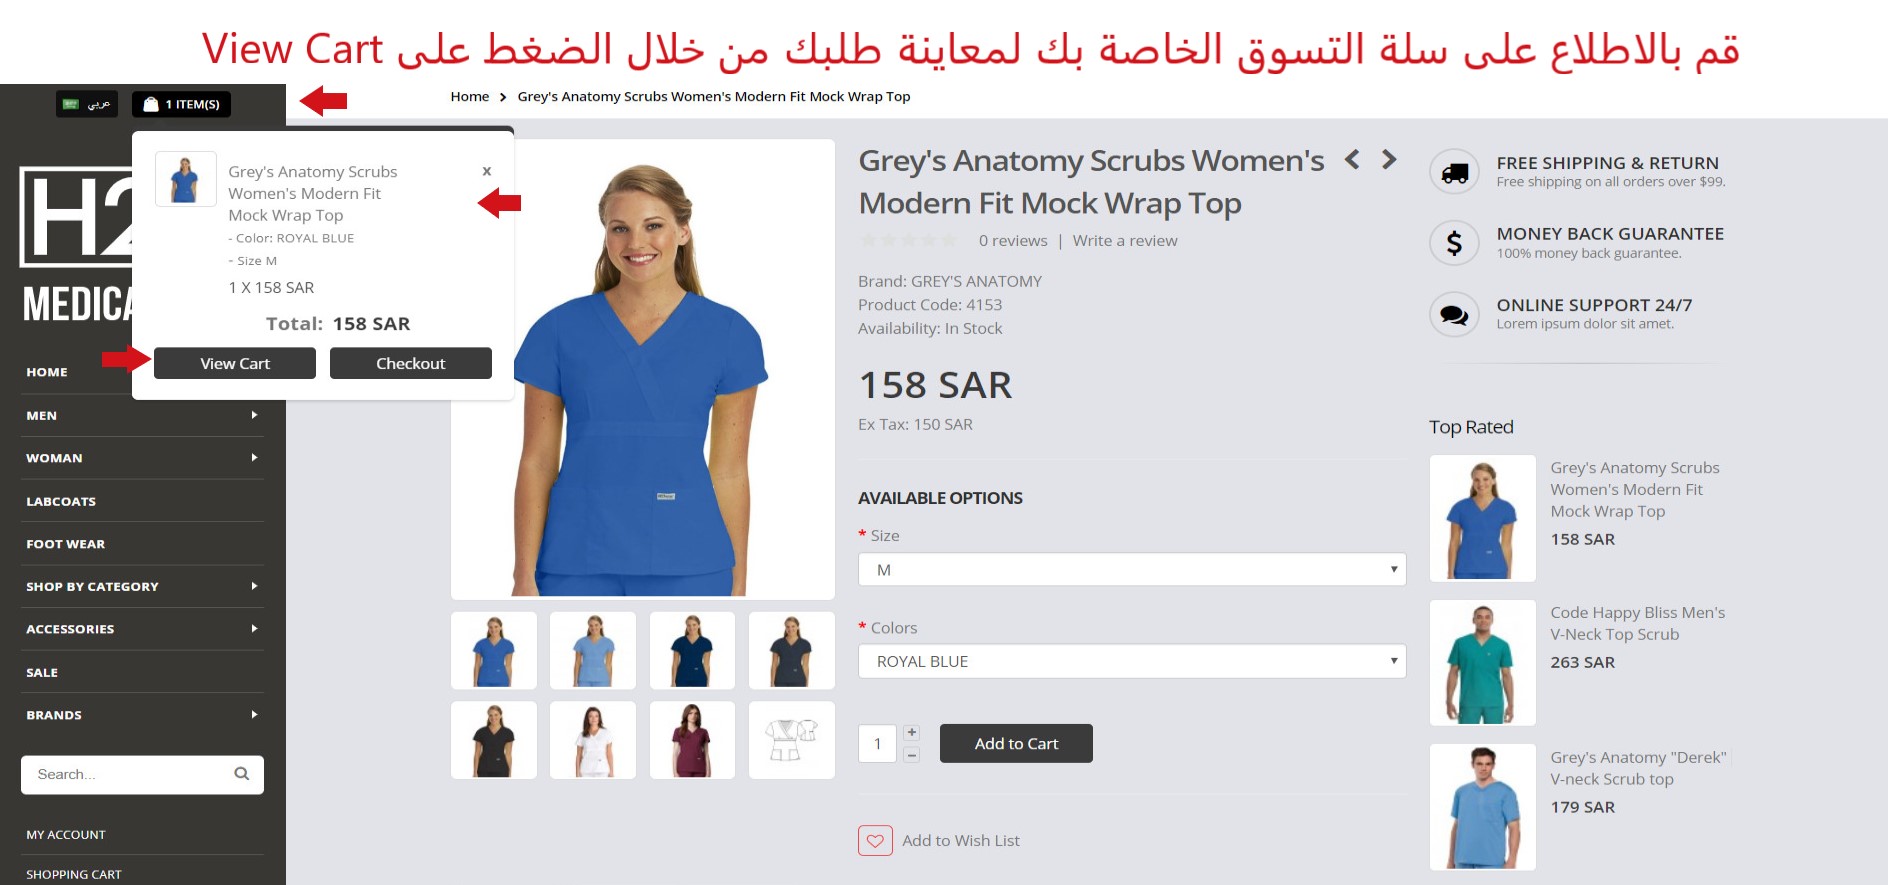Select the maroon scrub top thumbnail
1888x885 pixels.
(692, 740)
